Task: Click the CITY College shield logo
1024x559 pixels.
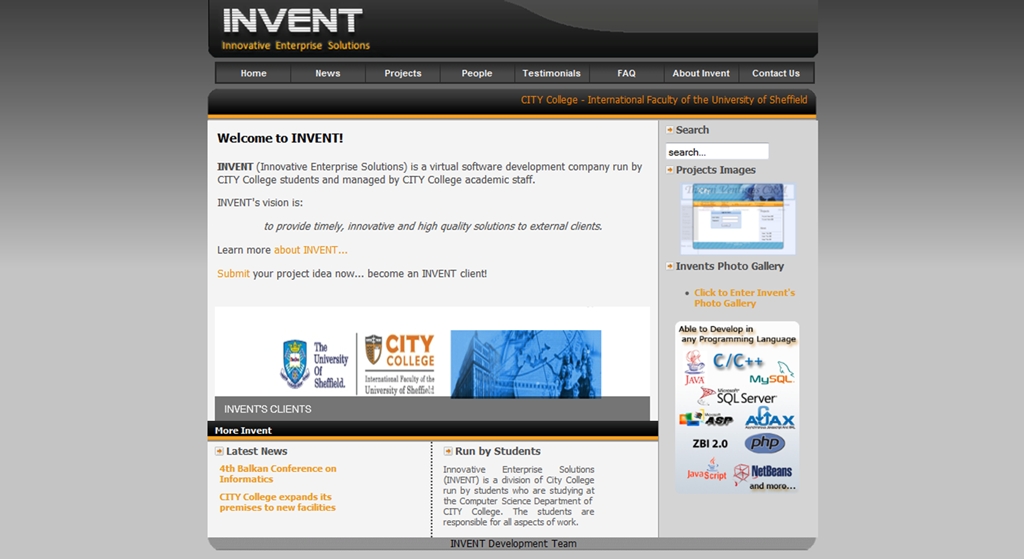Action: [373, 349]
